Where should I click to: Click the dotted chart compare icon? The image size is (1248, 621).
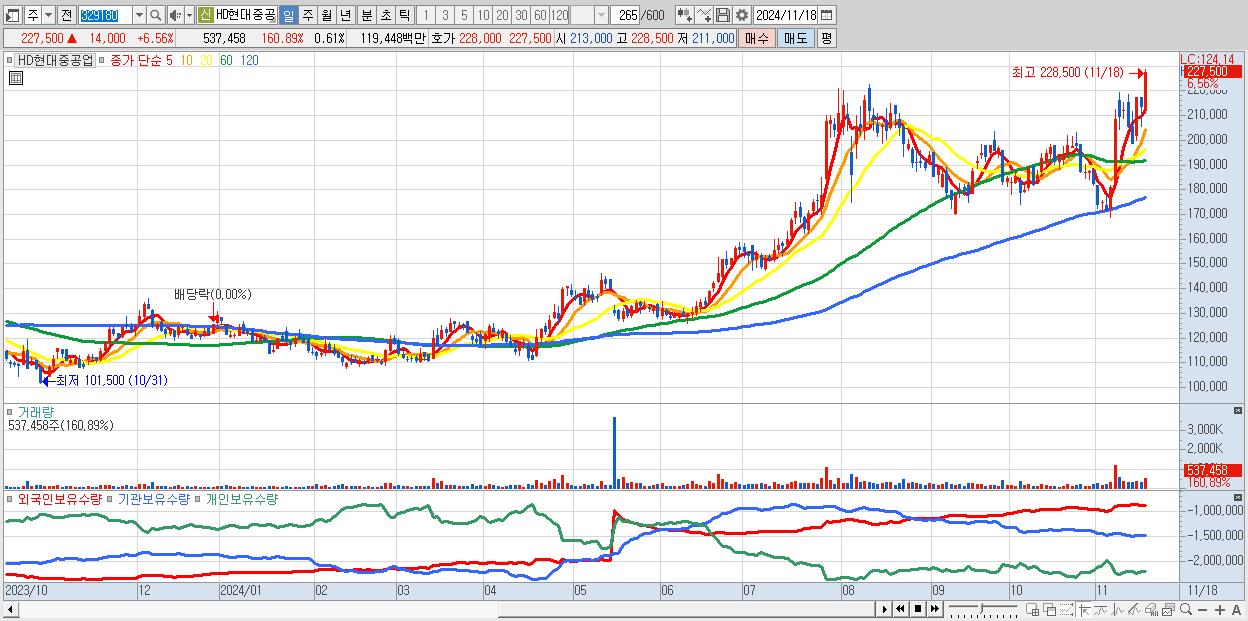[x=1066, y=610]
